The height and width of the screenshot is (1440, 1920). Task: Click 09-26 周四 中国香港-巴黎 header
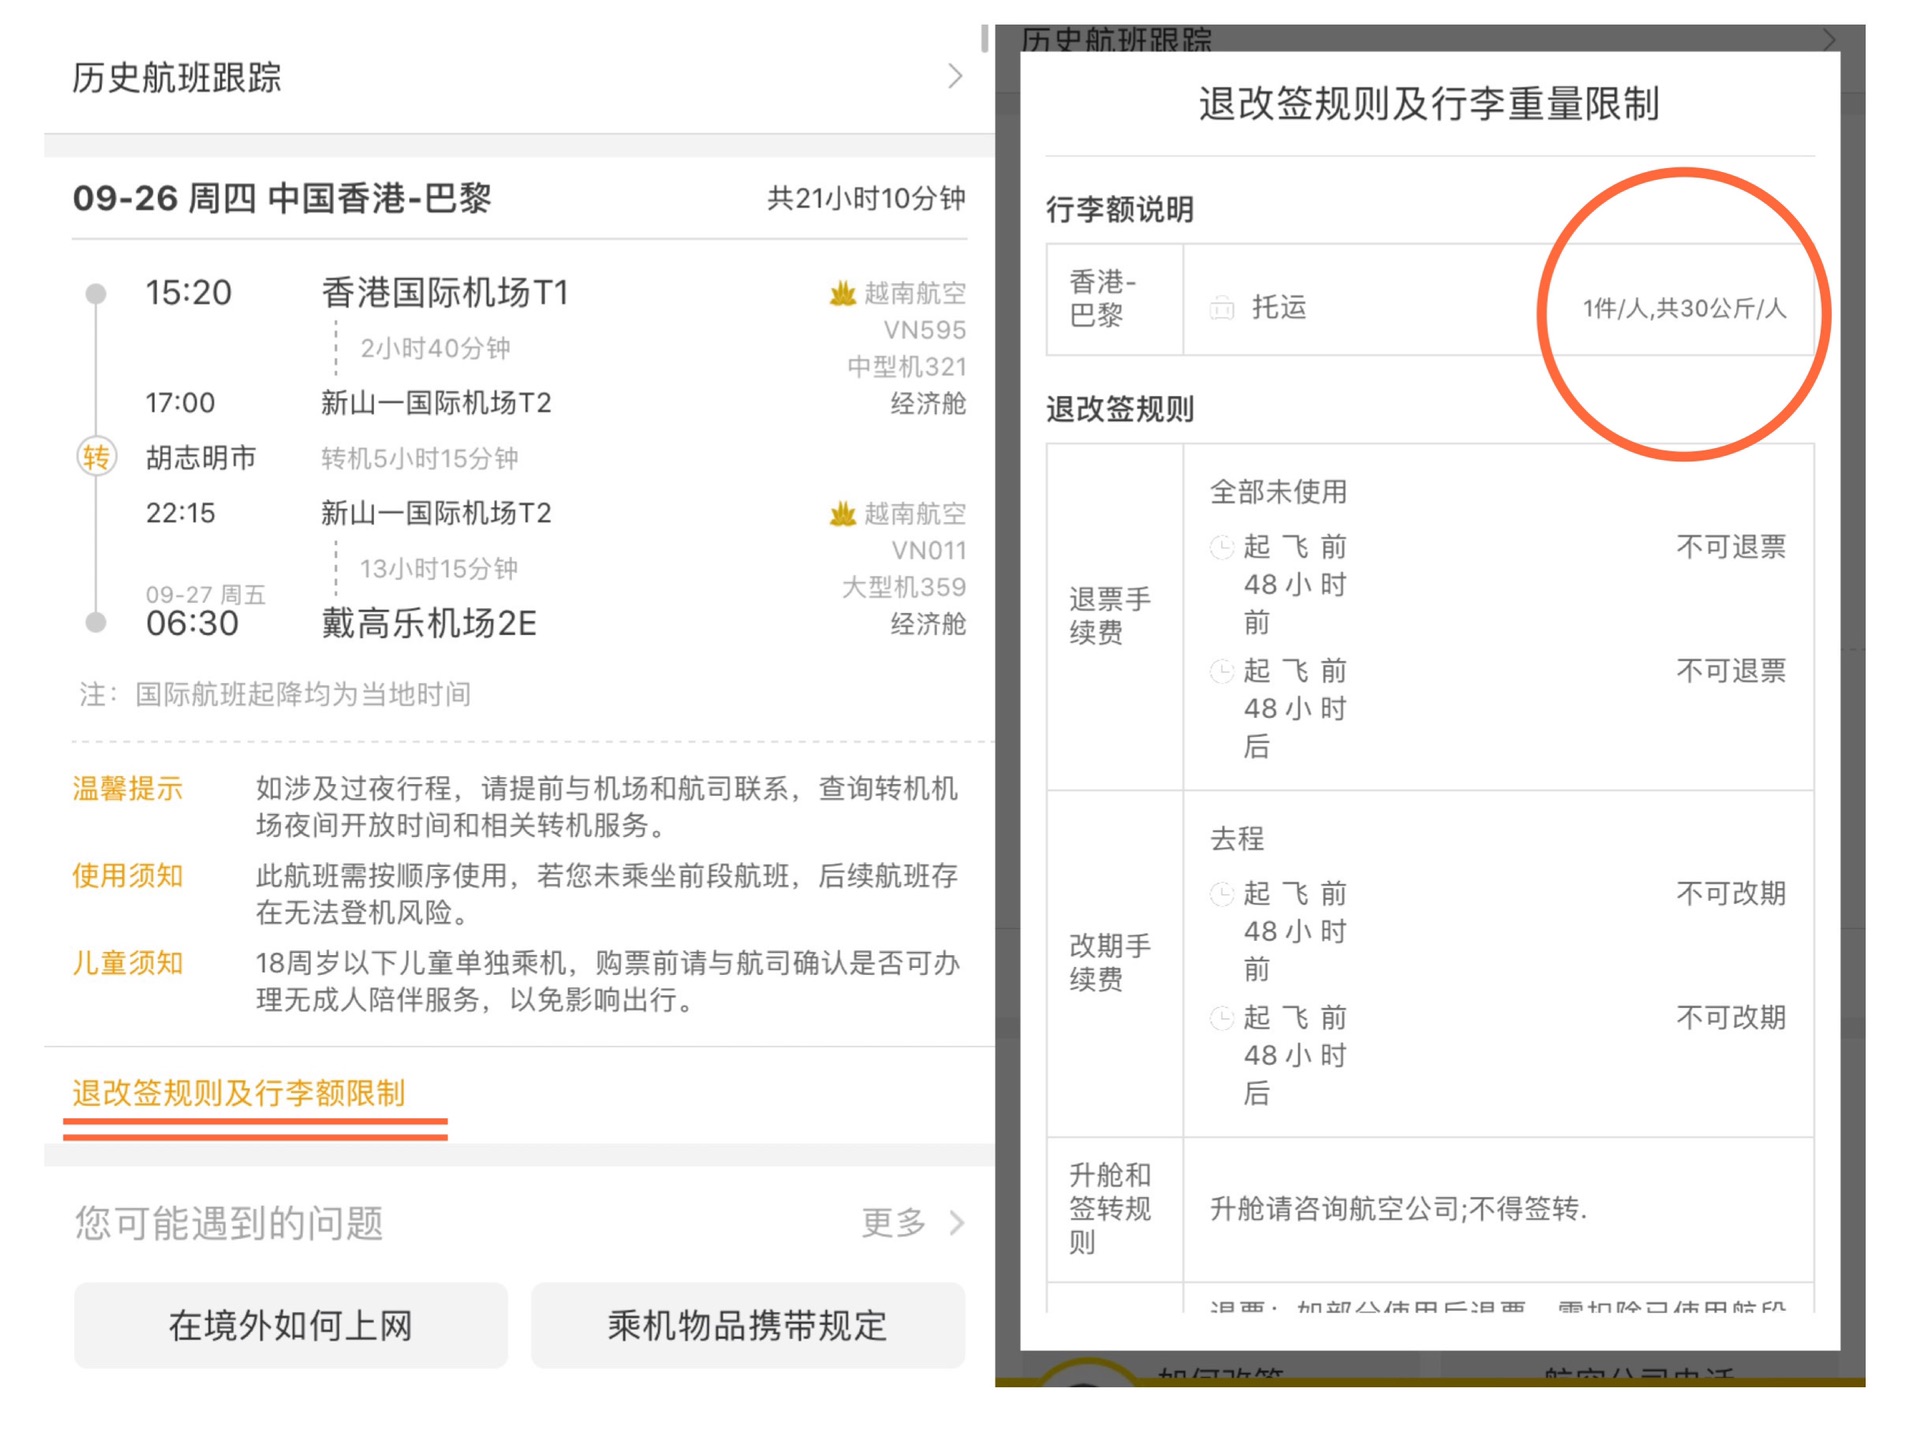pyautogui.click(x=281, y=198)
